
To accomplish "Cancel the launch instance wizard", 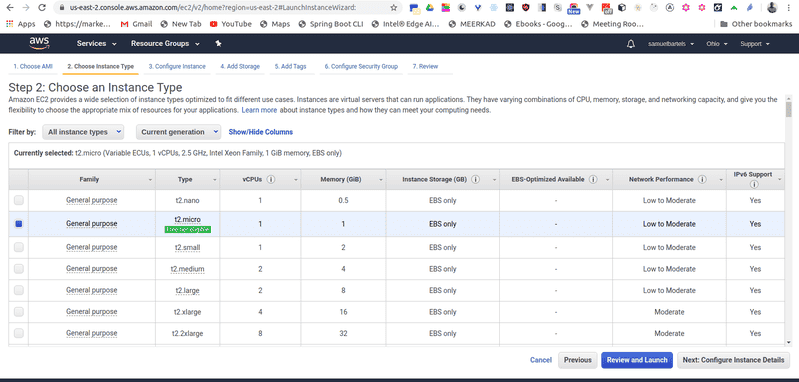I will pos(541,360).
